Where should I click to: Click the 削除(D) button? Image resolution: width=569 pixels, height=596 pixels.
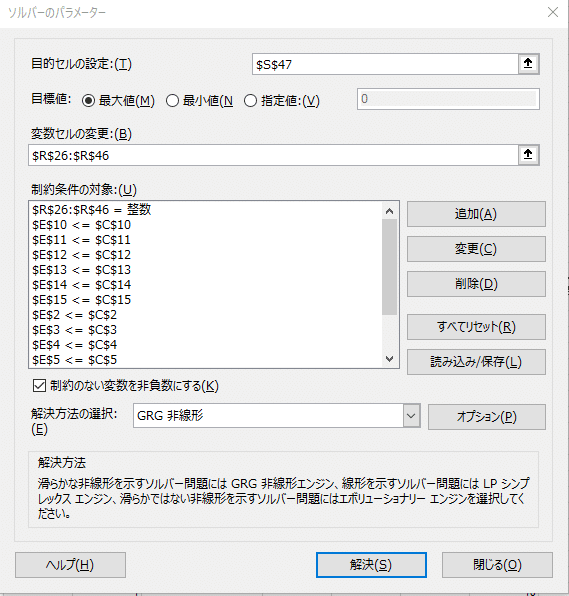(476, 284)
